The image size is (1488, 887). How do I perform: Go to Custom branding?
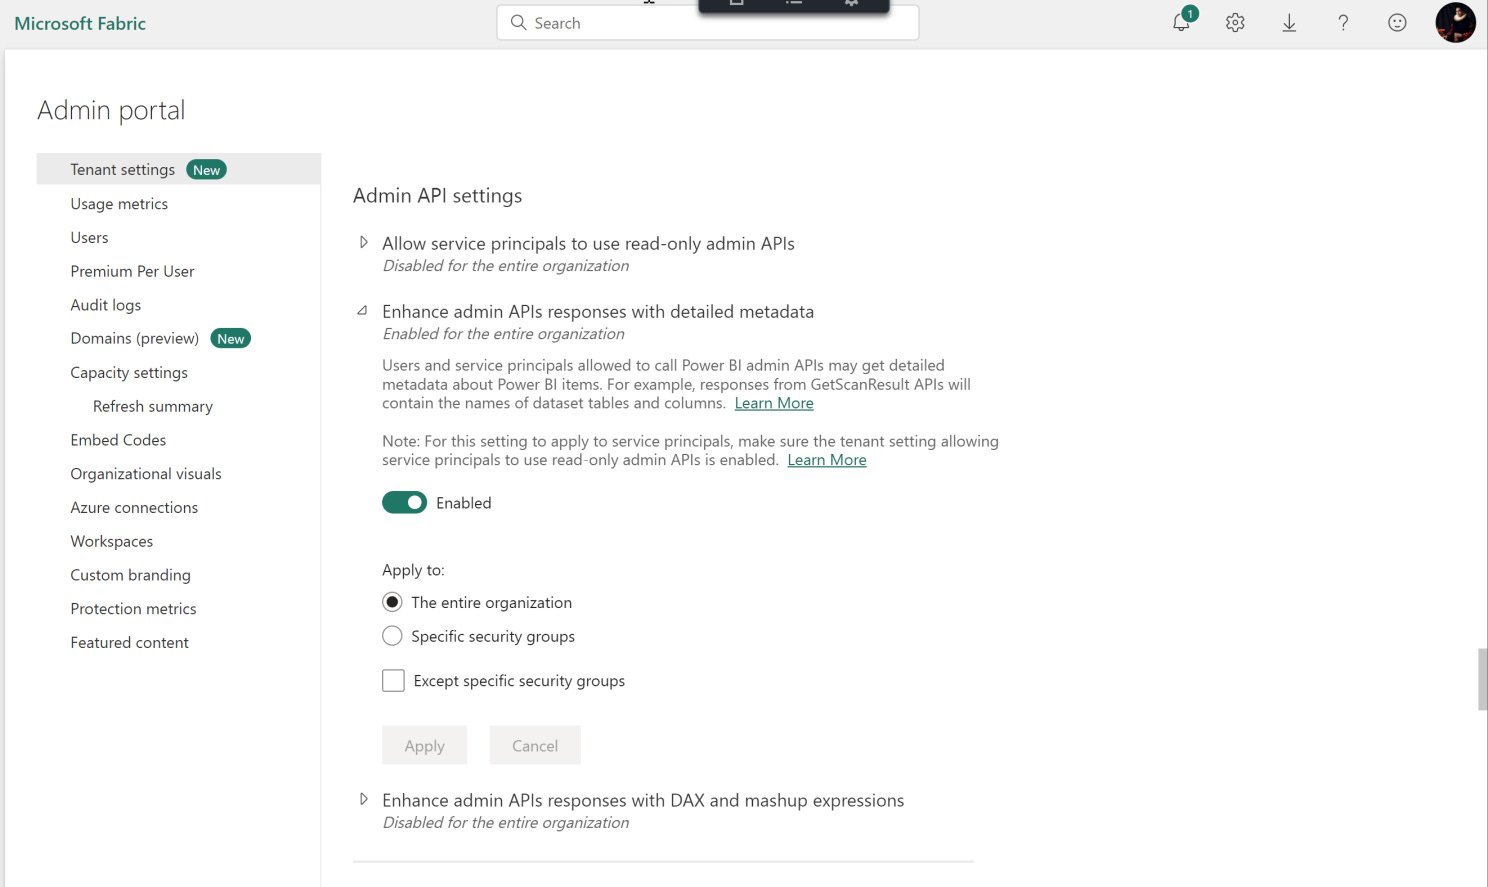pos(130,575)
